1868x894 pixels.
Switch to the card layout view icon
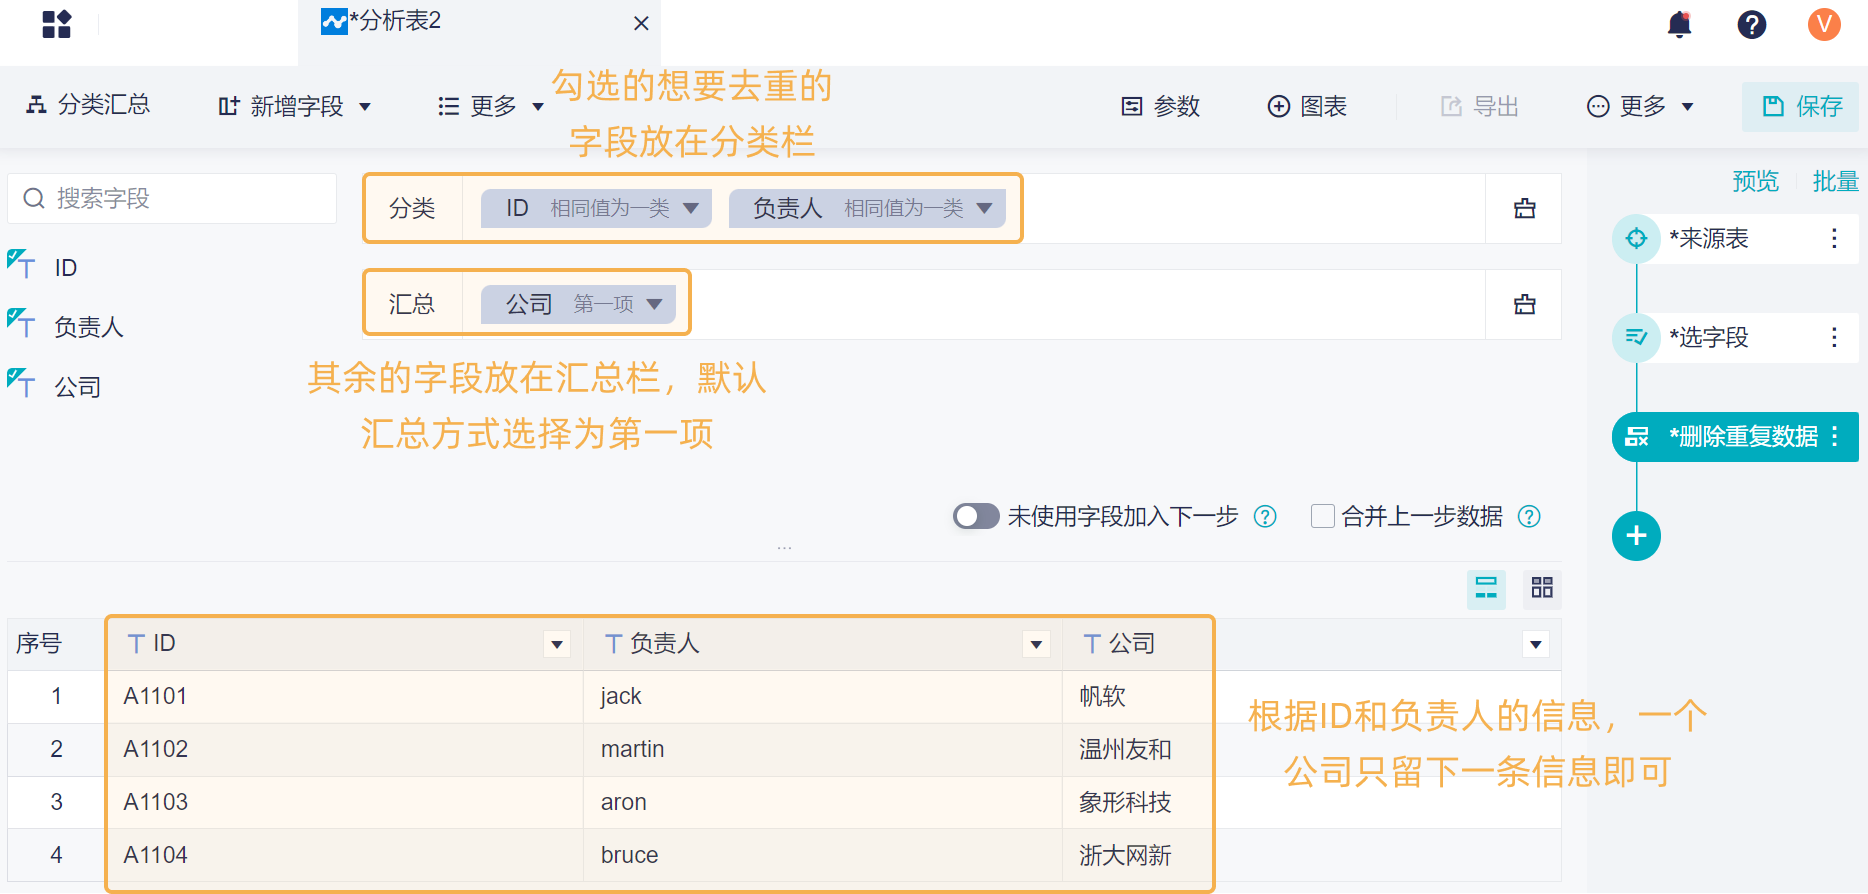point(1542,588)
